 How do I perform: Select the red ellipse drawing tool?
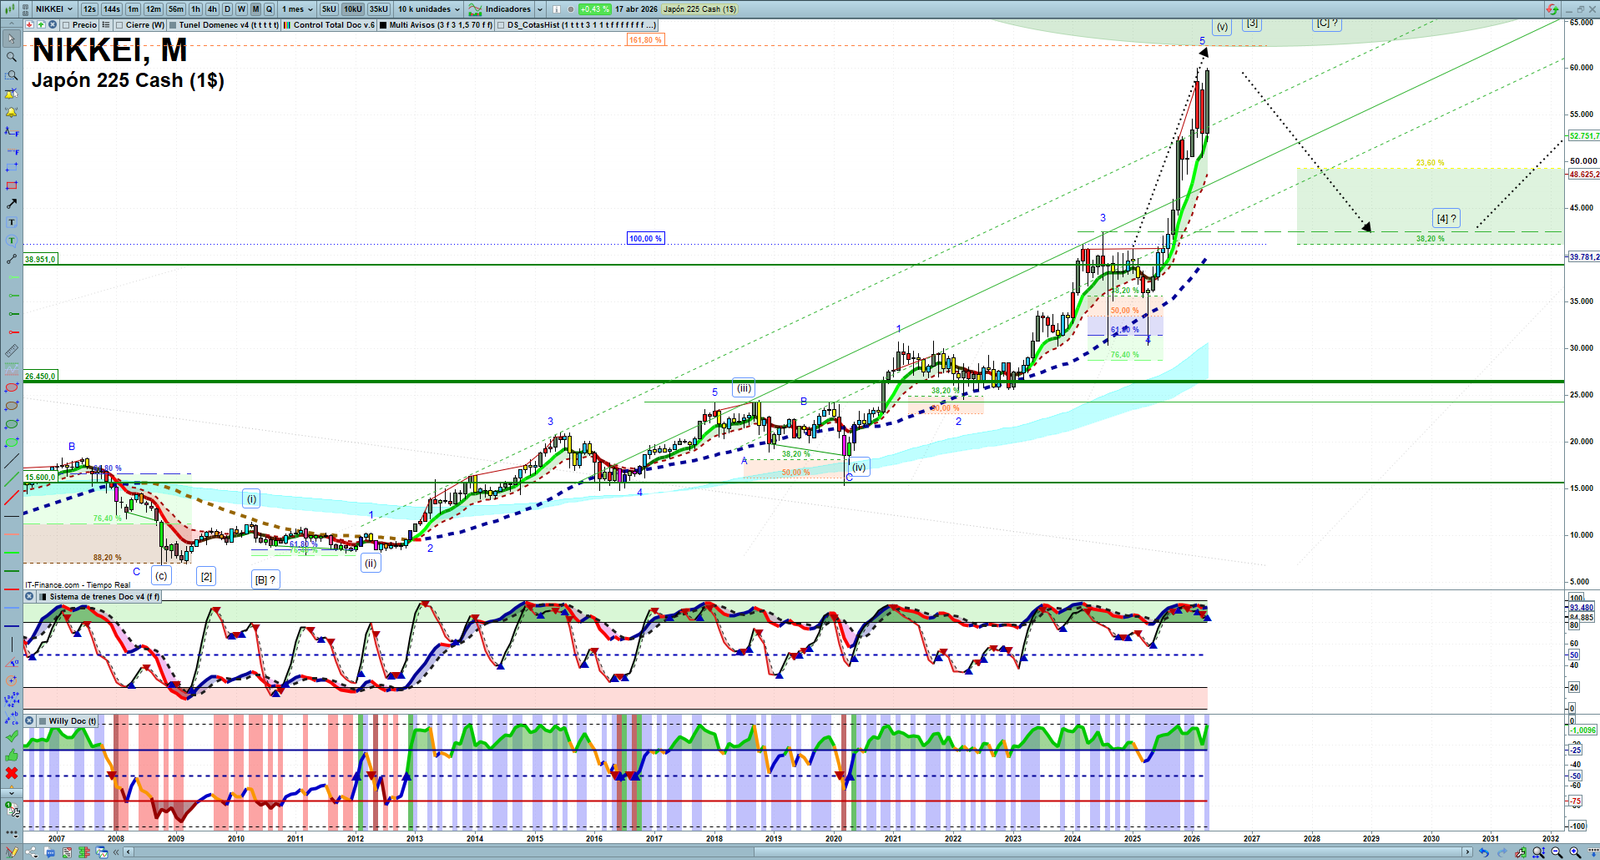(12, 387)
